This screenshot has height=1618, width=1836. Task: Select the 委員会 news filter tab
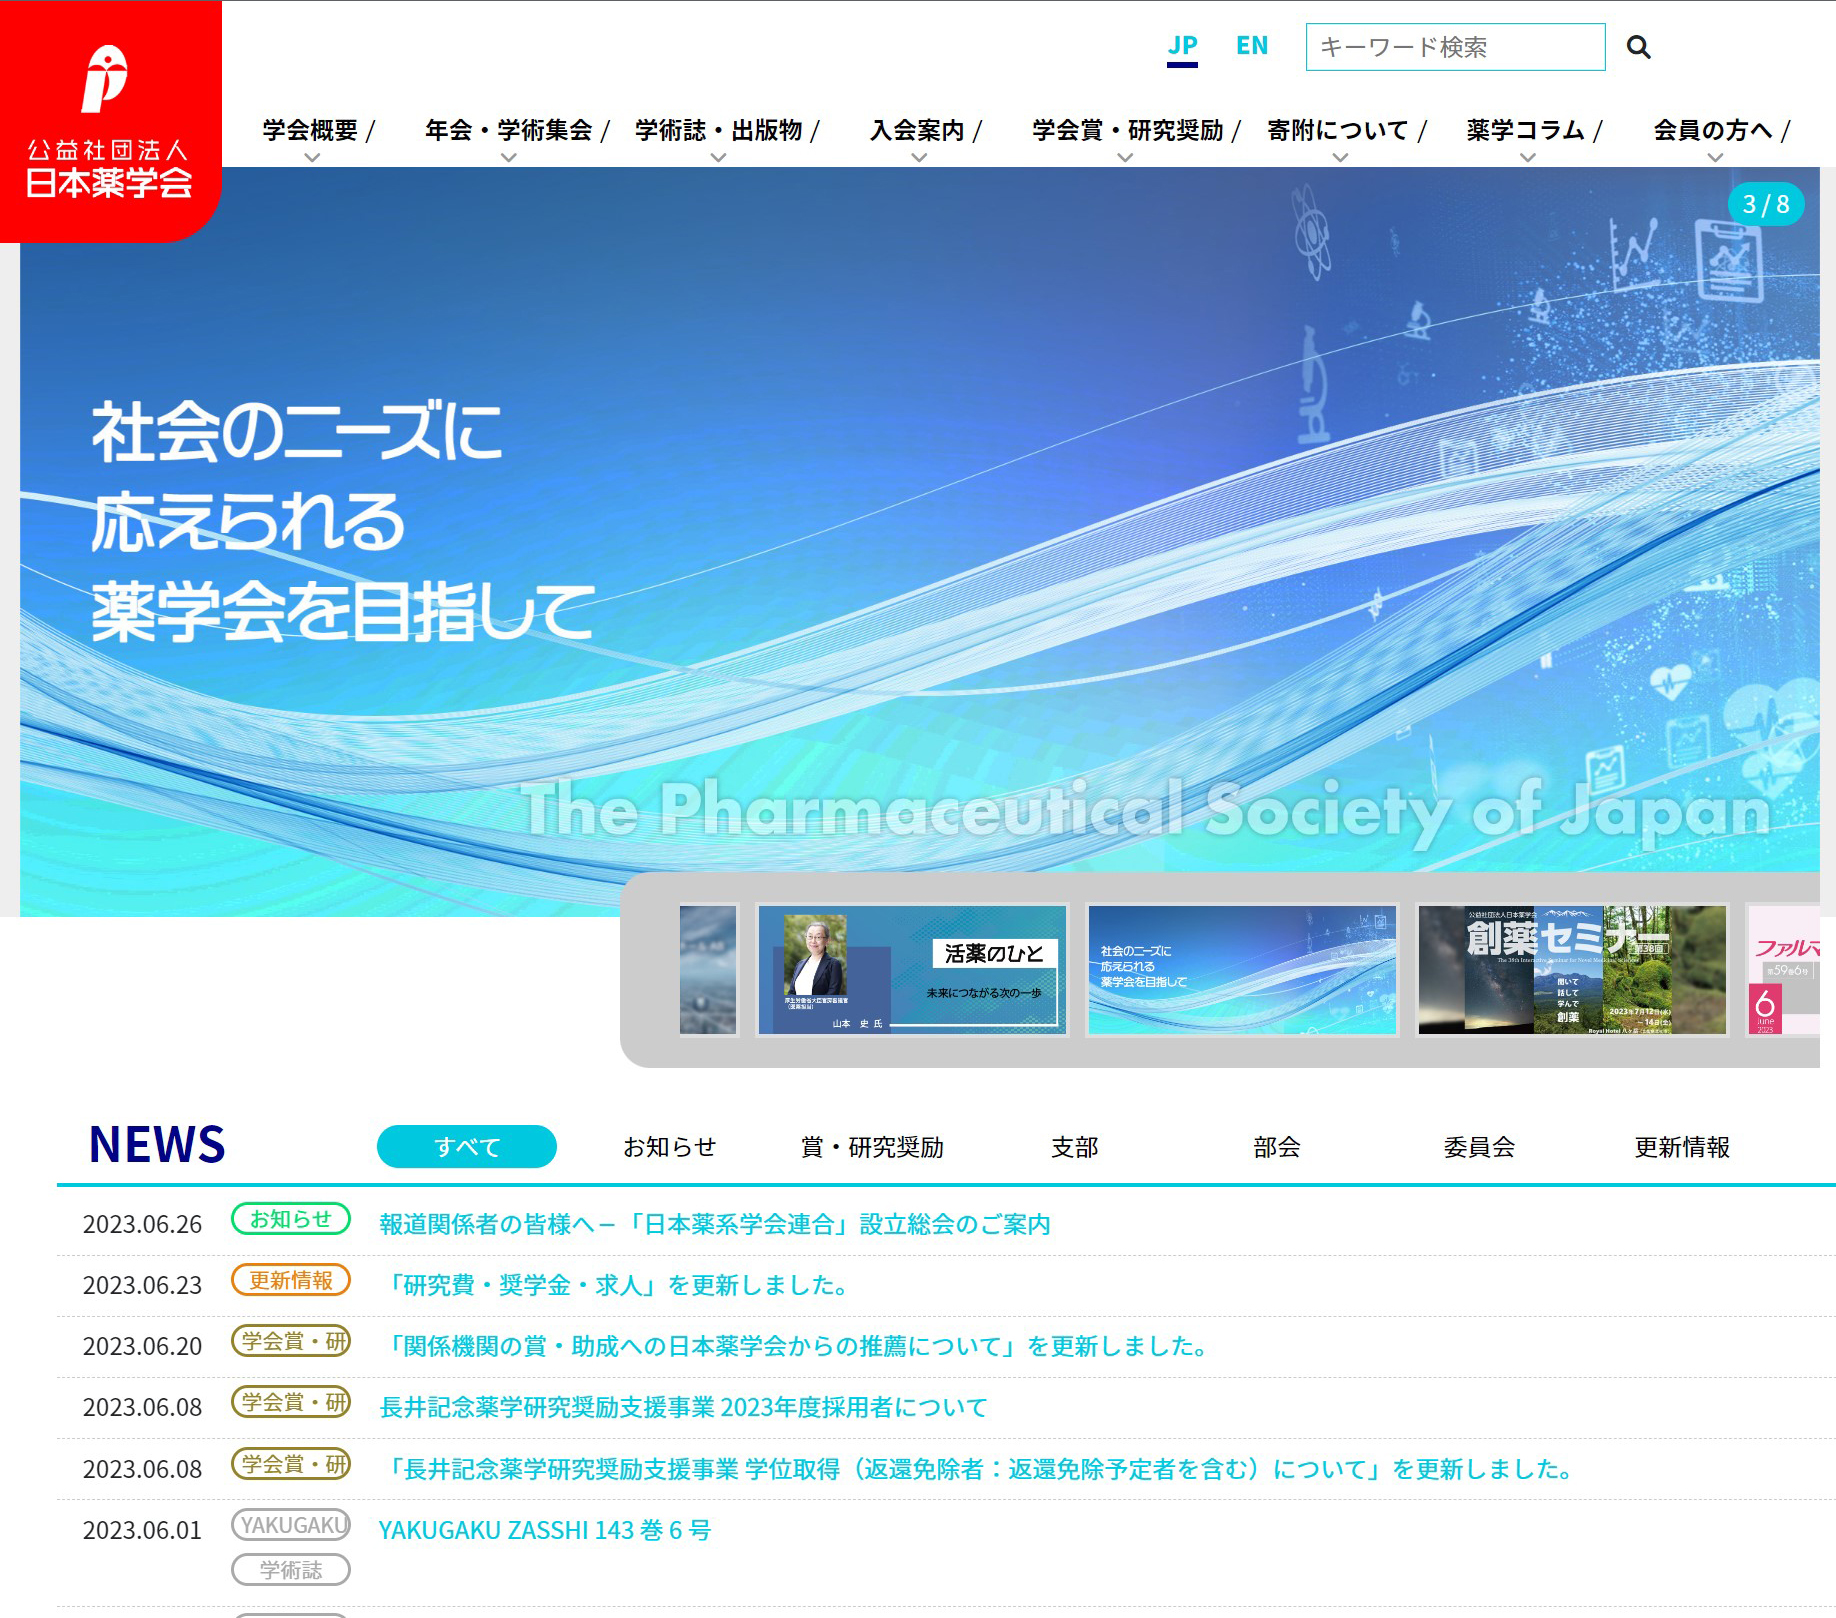coord(1480,1147)
